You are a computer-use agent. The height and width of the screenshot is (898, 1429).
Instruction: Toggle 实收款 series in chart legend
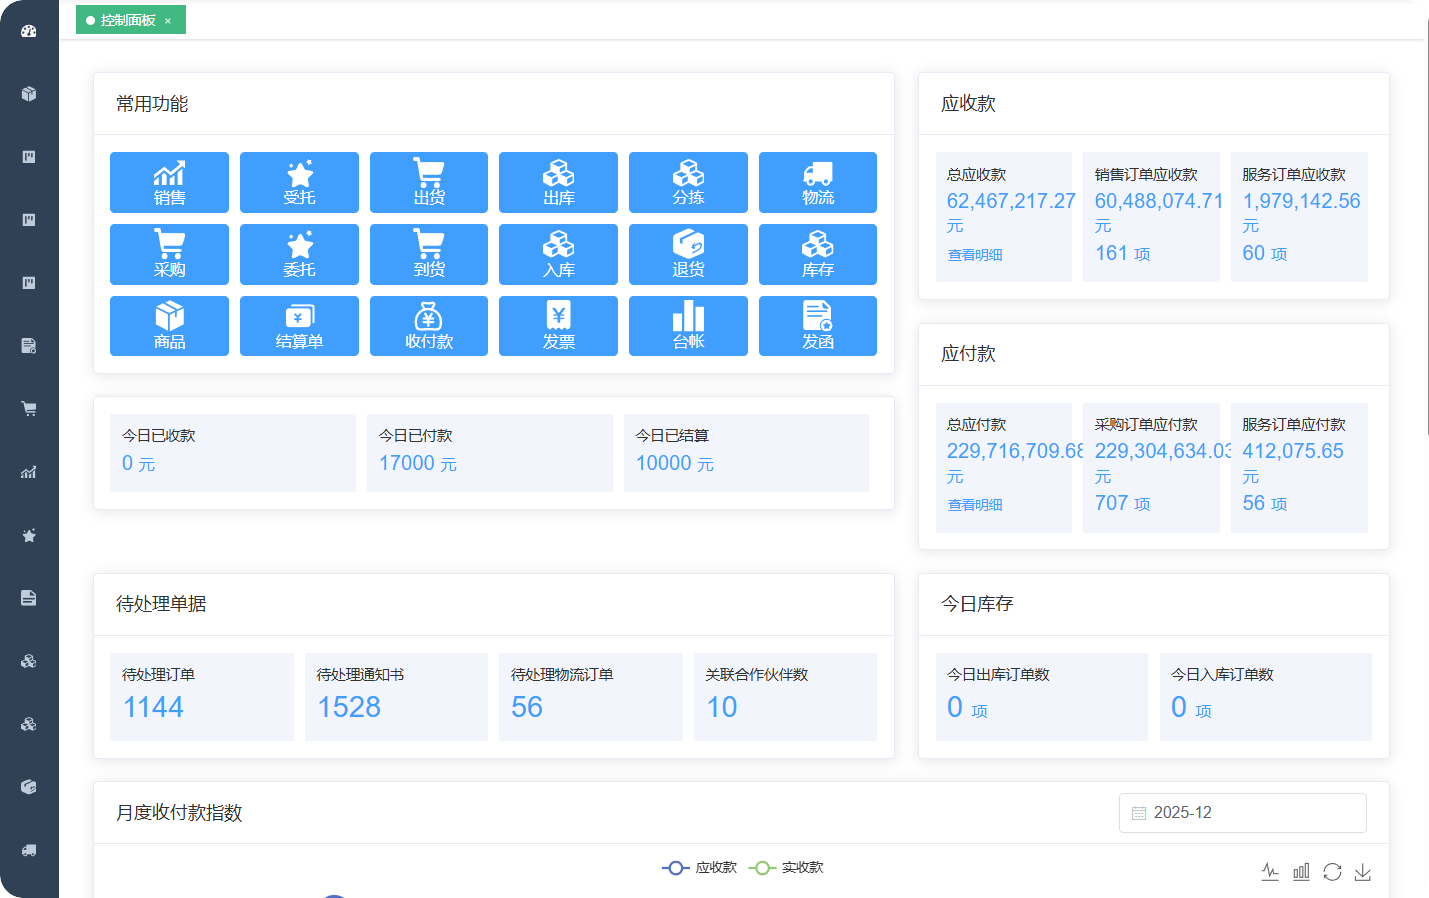pyautogui.click(x=787, y=867)
